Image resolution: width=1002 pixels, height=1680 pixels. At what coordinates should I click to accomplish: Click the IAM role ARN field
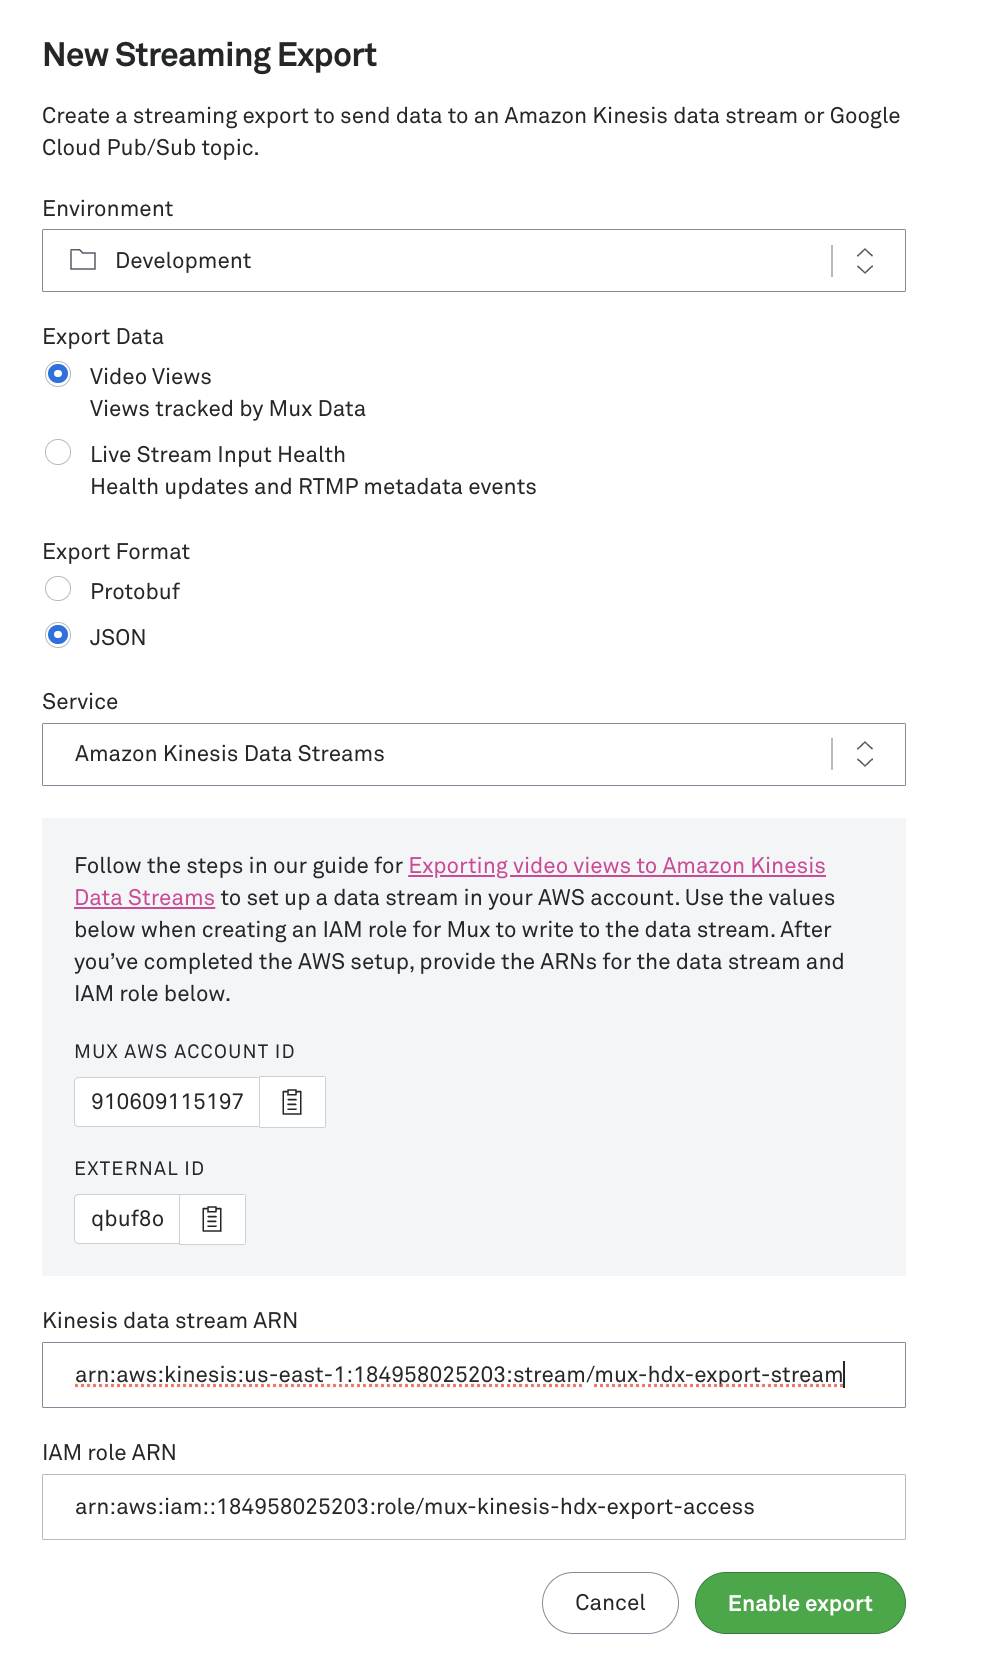click(474, 1507)
